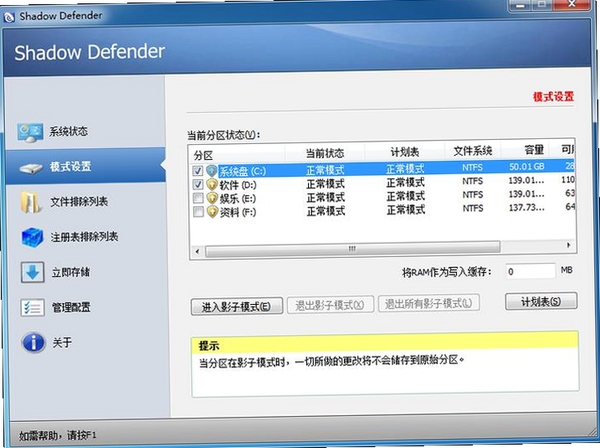The width and height of the screenshot is (600, 448).
Task: Click the partition list horizontal scrollbar thumb
Action: pos(352,249)
